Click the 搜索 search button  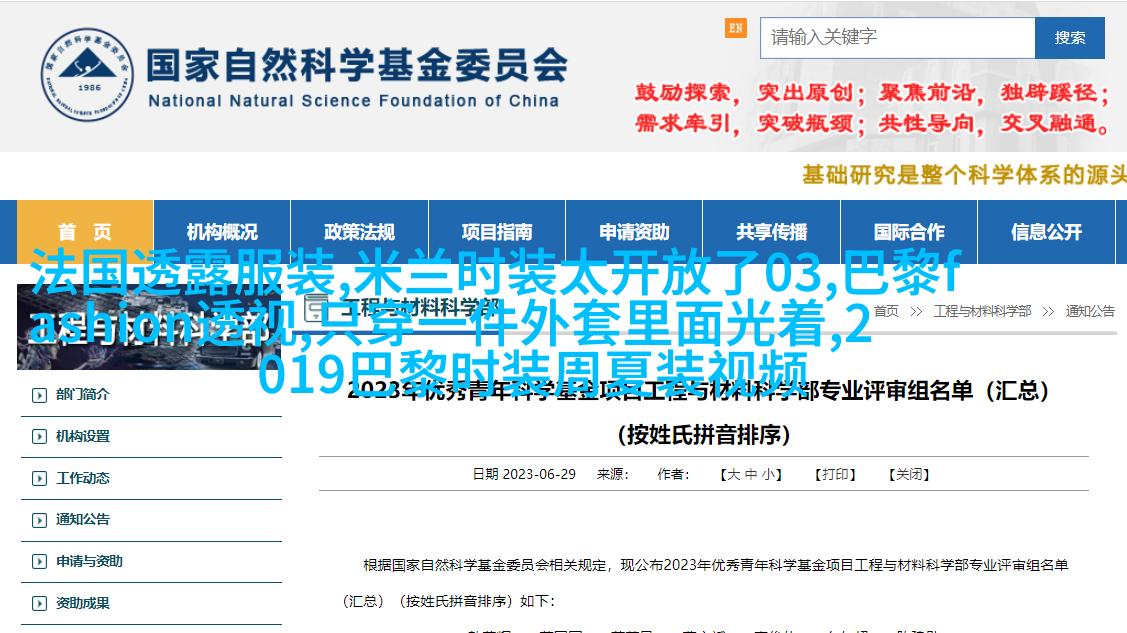click(x=1070, y=37)
